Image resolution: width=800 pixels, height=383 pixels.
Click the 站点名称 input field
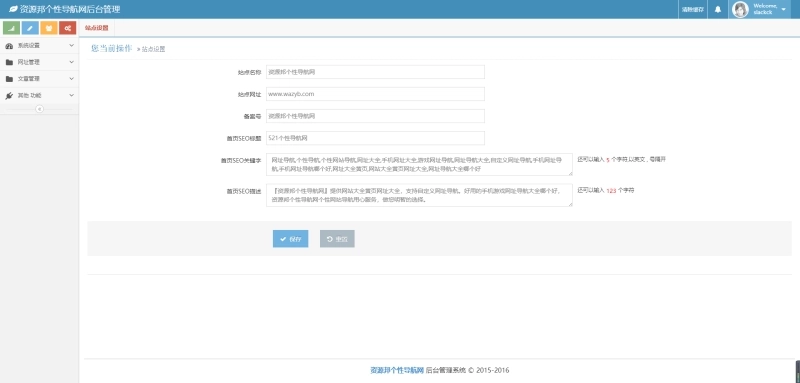coord(376,72)
